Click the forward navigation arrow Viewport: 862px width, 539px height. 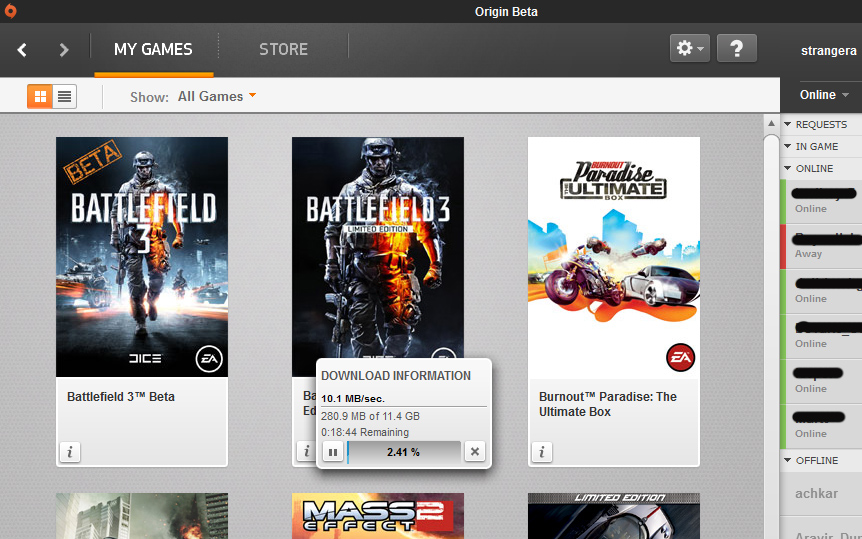(x=64, y=49)
